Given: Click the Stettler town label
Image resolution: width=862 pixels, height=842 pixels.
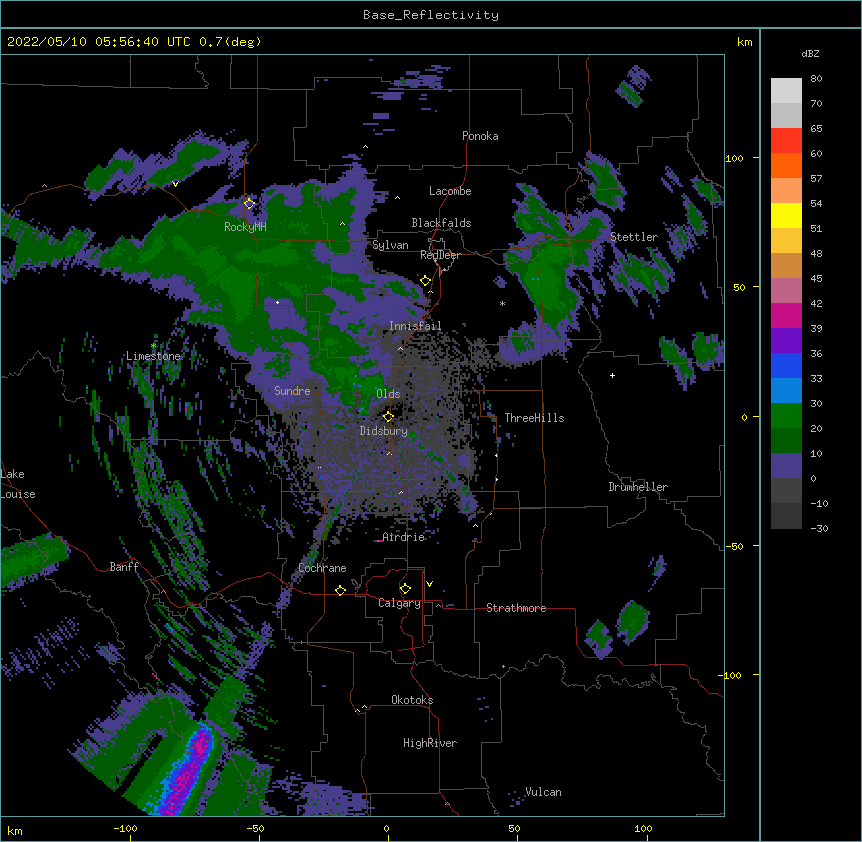Looking at the screenshot, I should tap(634, 237).
